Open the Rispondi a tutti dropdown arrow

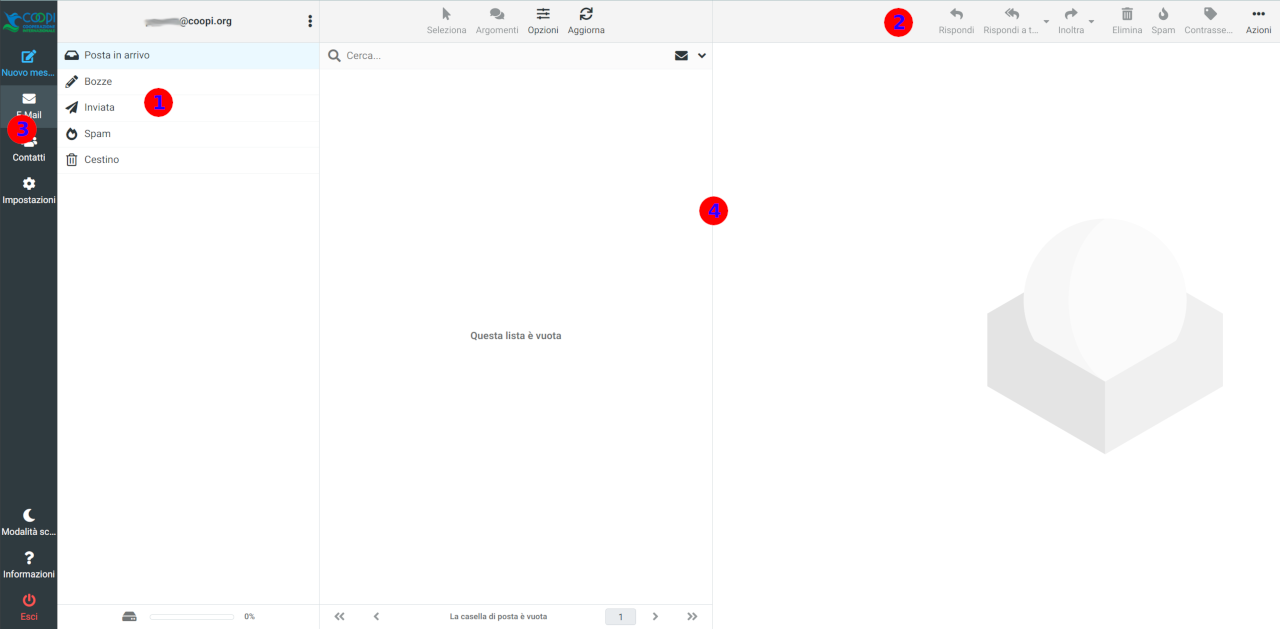coord(1046,21)
